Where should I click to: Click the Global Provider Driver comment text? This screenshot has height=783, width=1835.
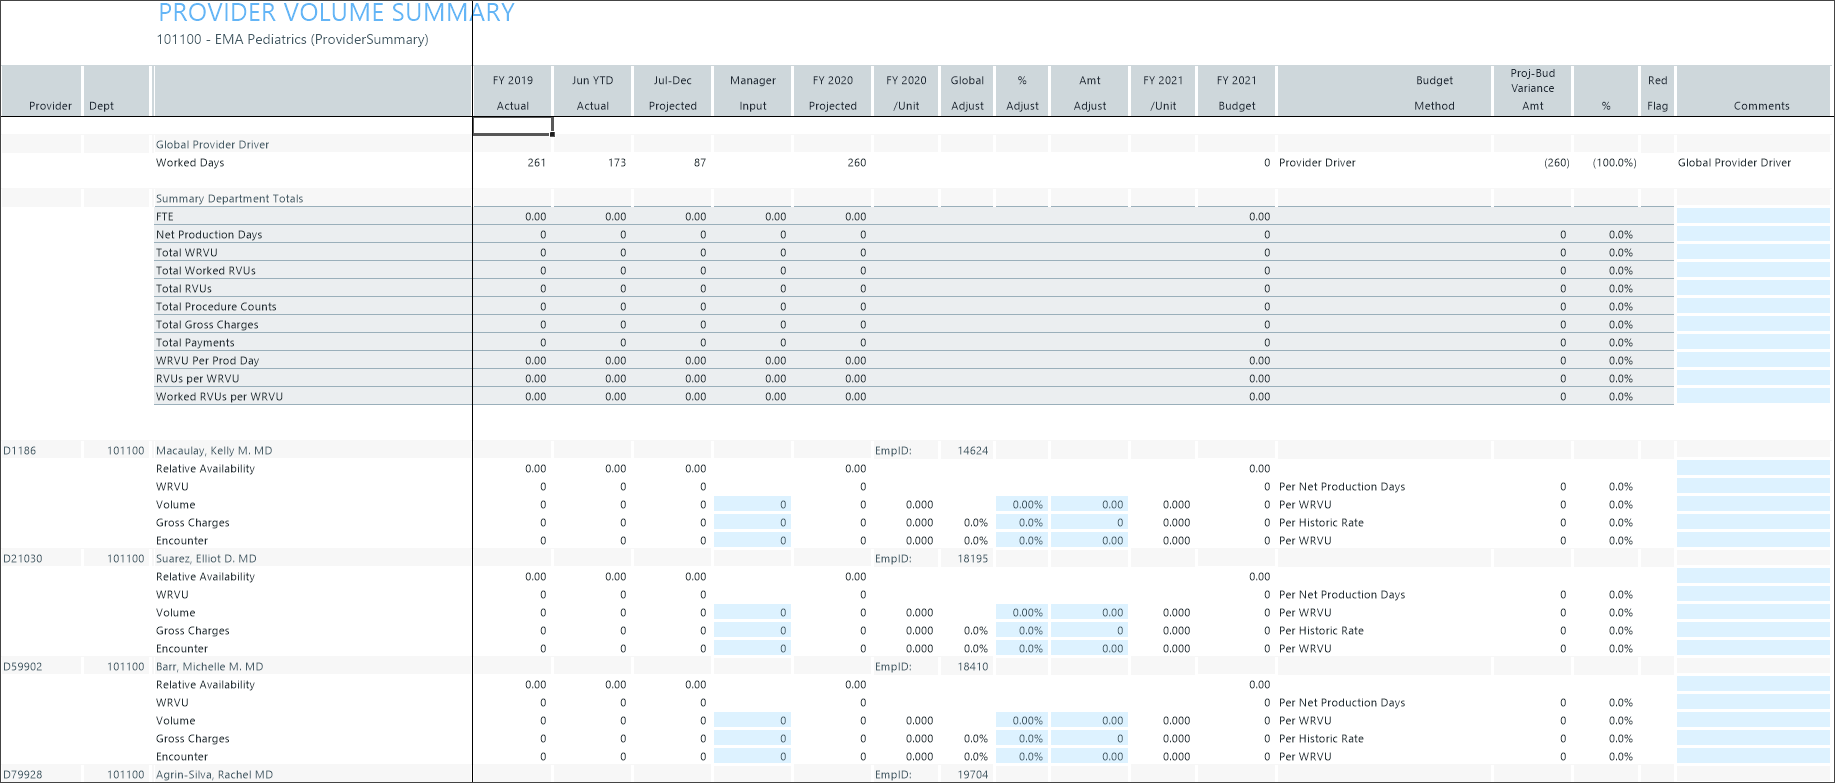coord(1734,163)
